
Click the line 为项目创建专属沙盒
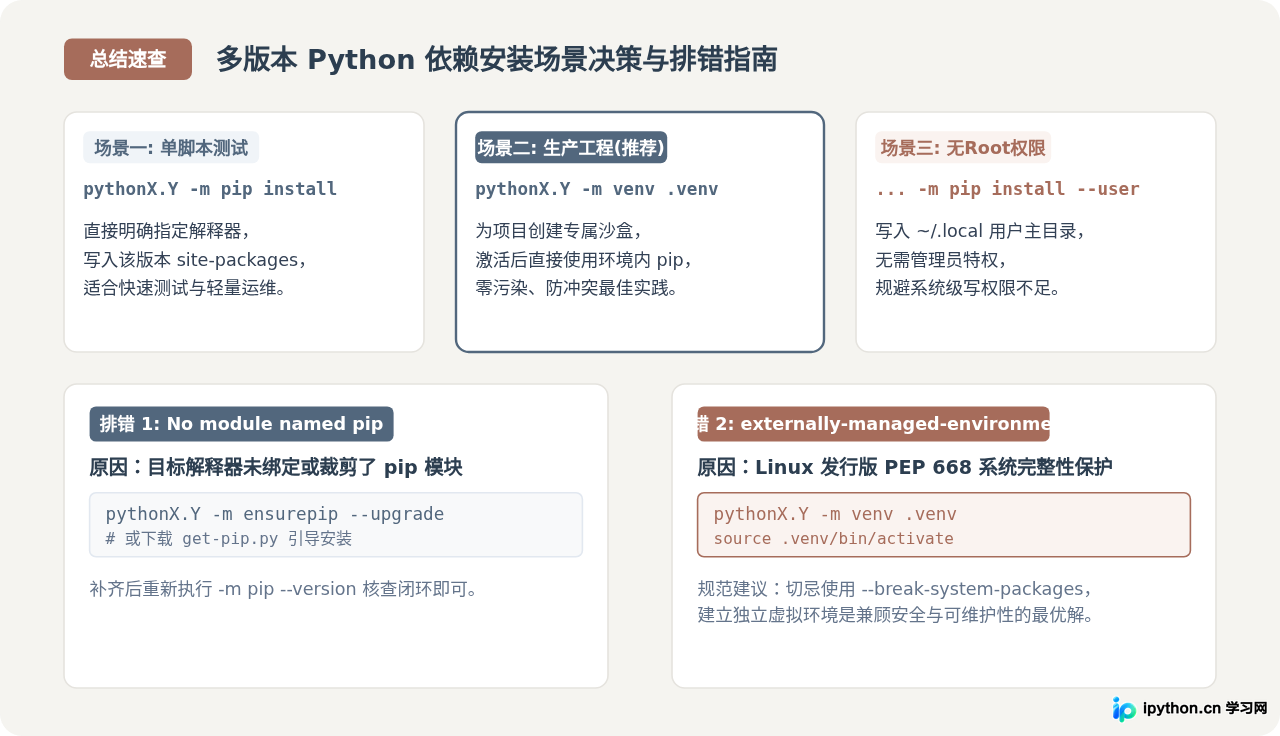[559, 231]
